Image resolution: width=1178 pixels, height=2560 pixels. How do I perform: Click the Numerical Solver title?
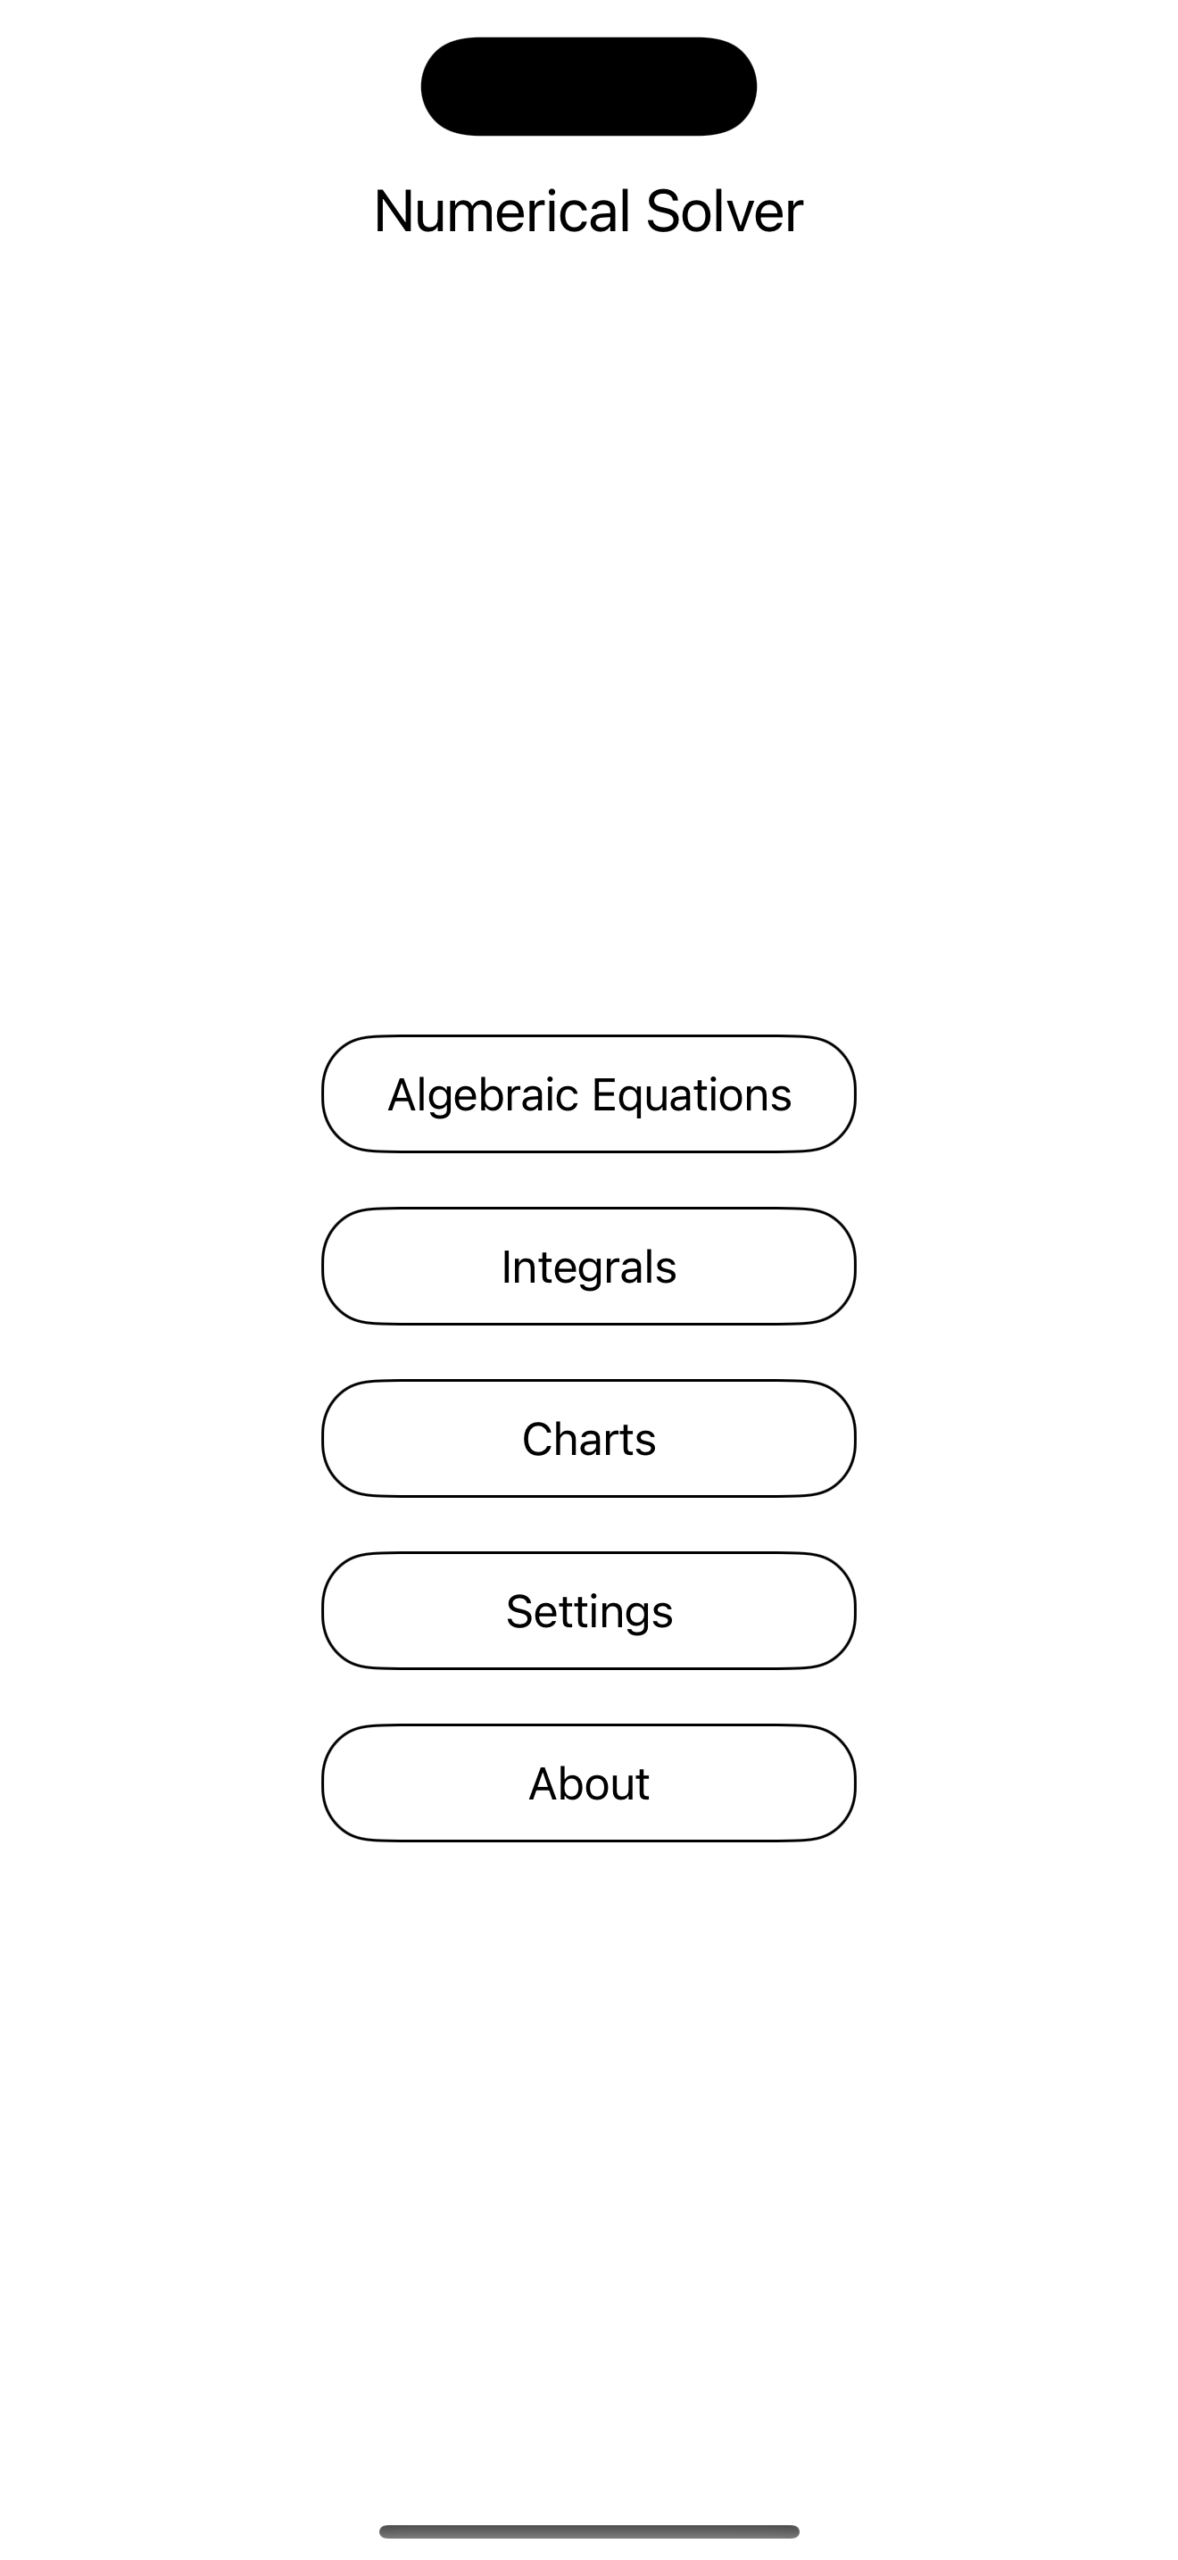coord(588,211)
